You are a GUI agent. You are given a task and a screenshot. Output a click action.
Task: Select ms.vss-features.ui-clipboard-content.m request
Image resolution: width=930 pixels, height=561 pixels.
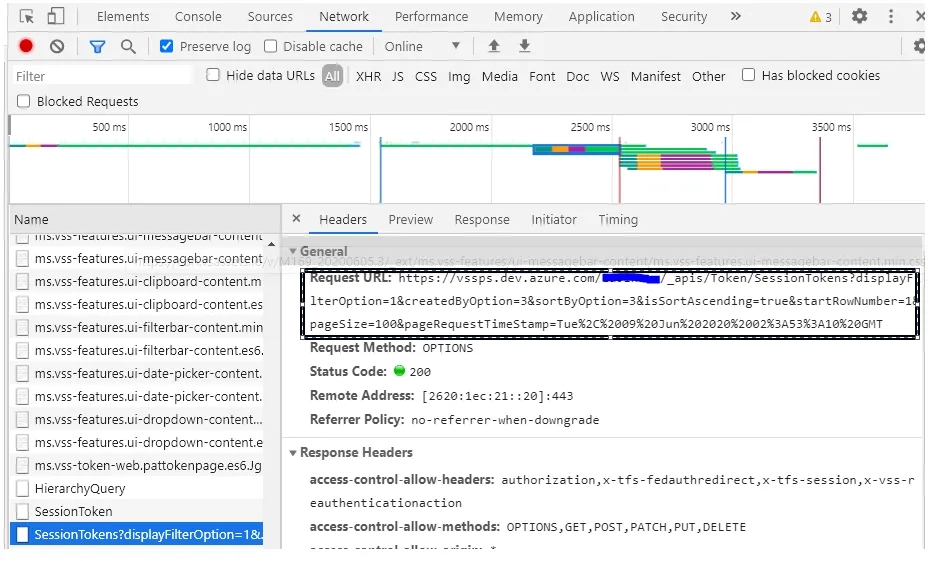(x=136, y=282)
